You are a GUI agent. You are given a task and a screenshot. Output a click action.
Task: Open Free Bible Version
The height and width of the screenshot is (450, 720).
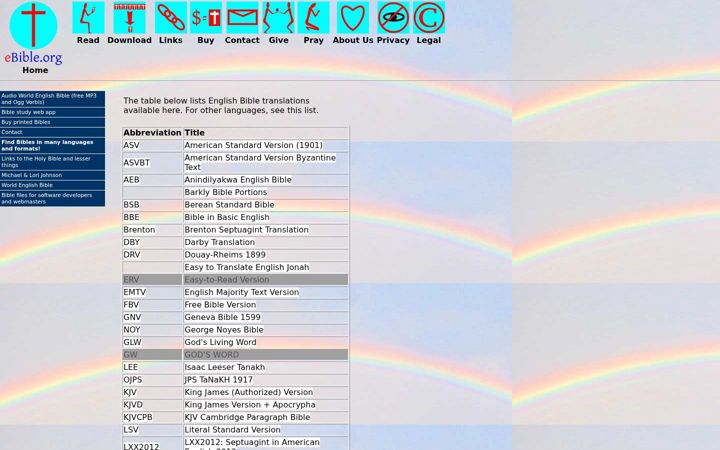[220, 305]
